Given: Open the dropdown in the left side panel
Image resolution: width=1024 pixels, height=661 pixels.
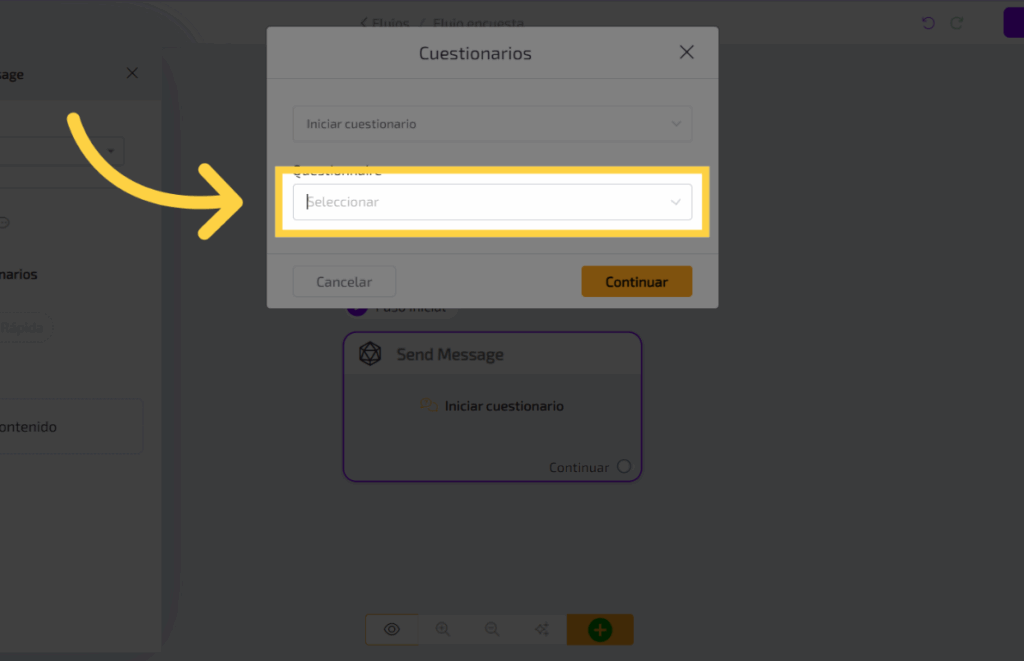Looking at the screenshot, I should pos(108,152).
